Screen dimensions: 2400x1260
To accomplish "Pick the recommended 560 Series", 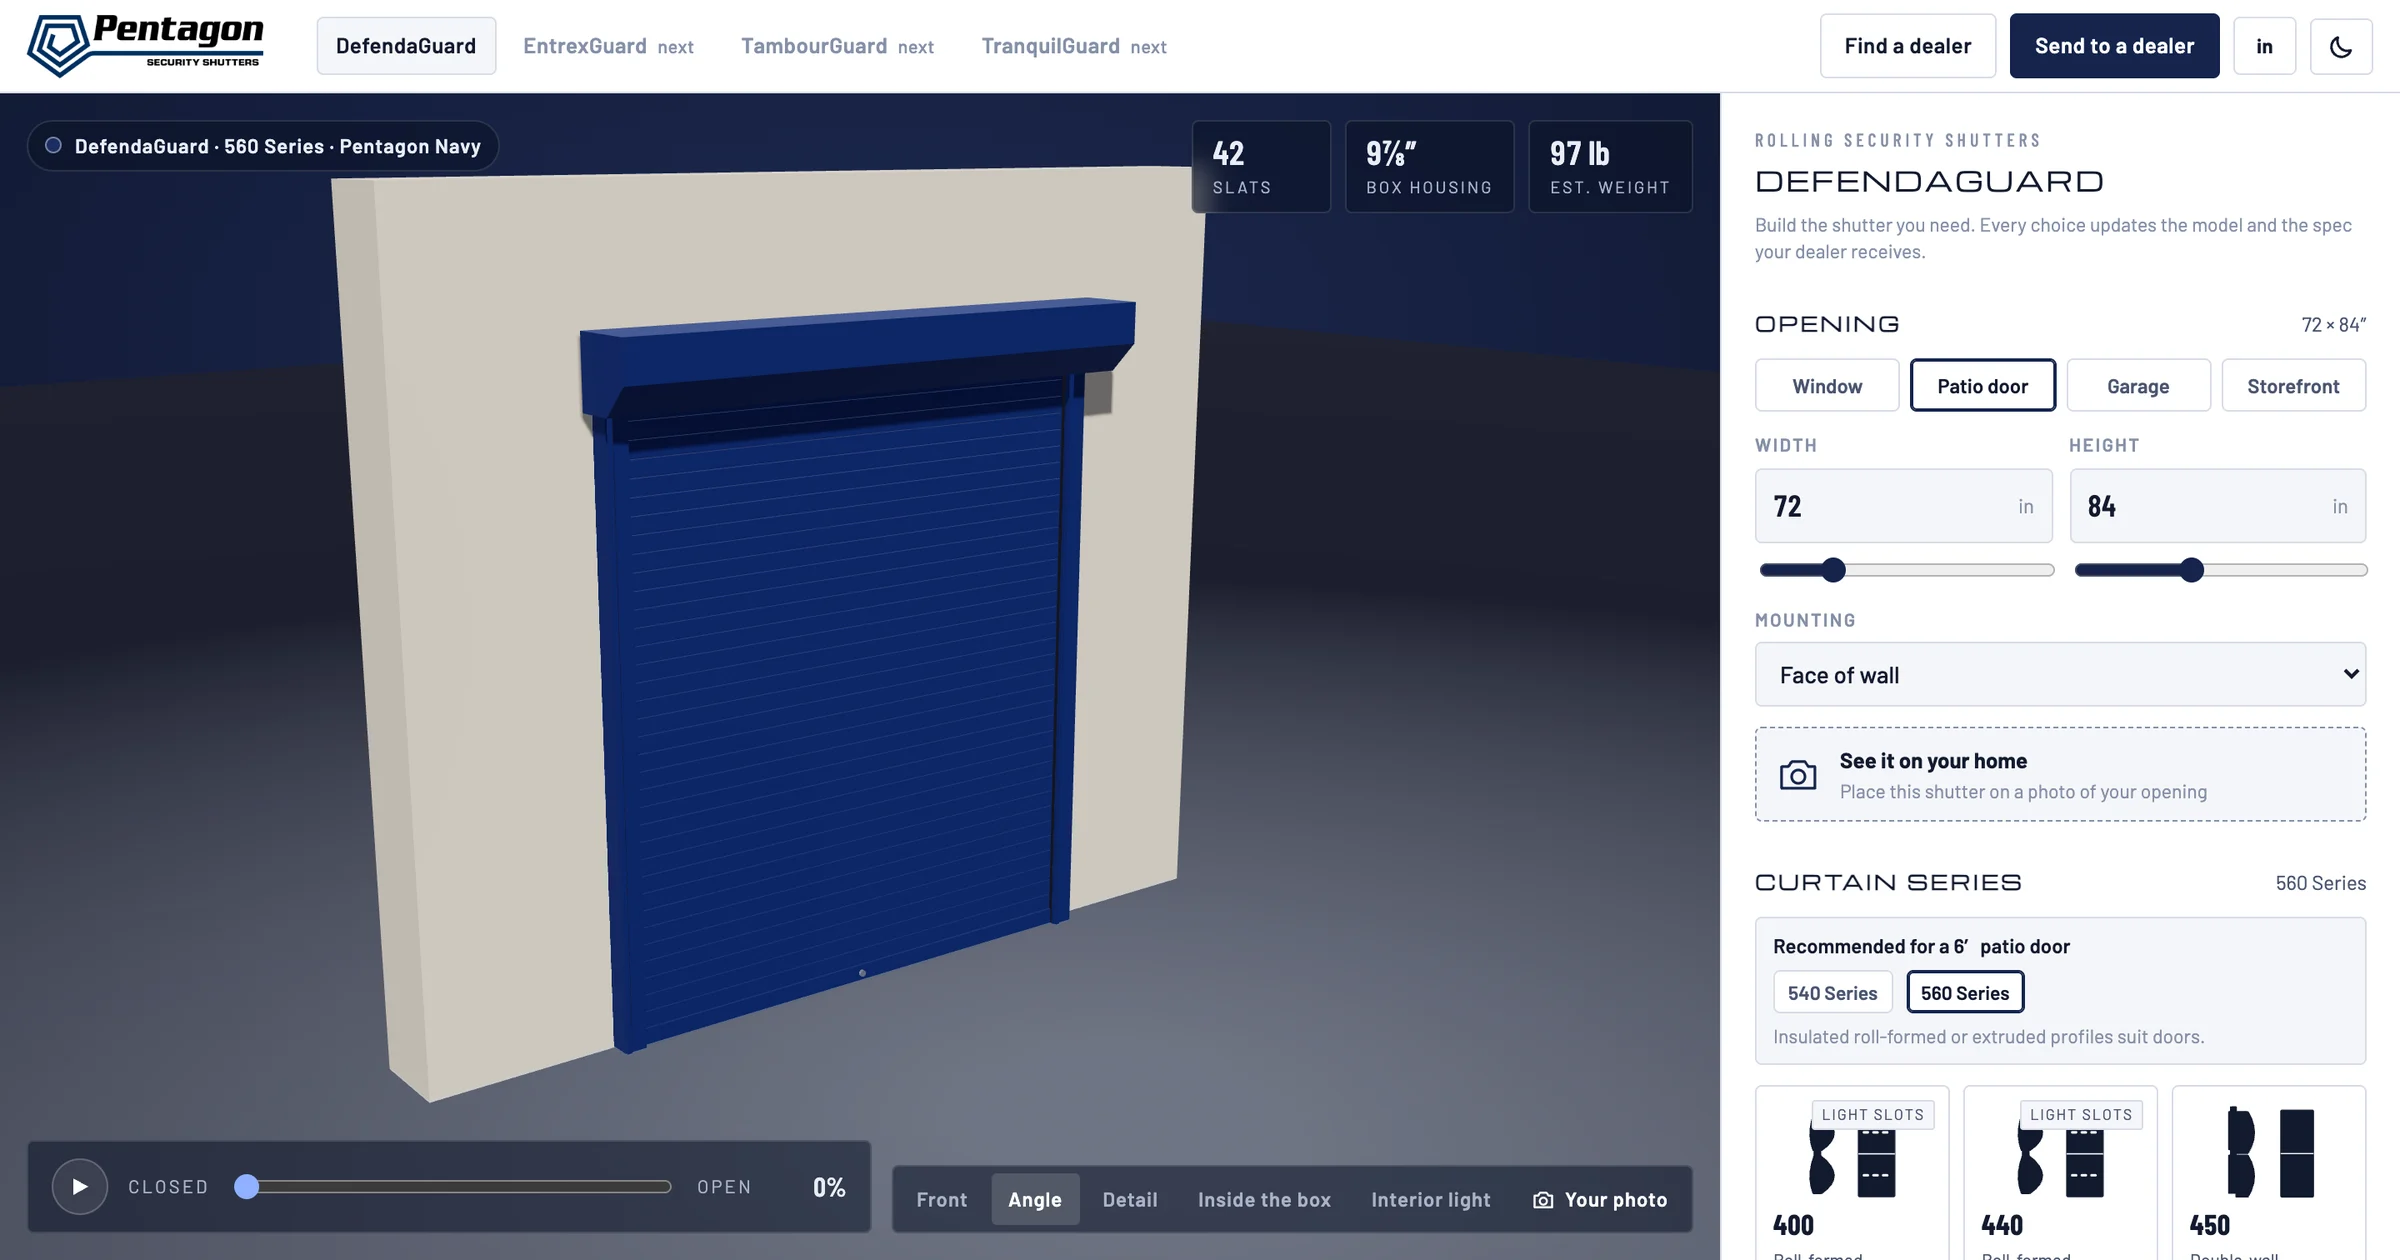I will click(1965, 992).
